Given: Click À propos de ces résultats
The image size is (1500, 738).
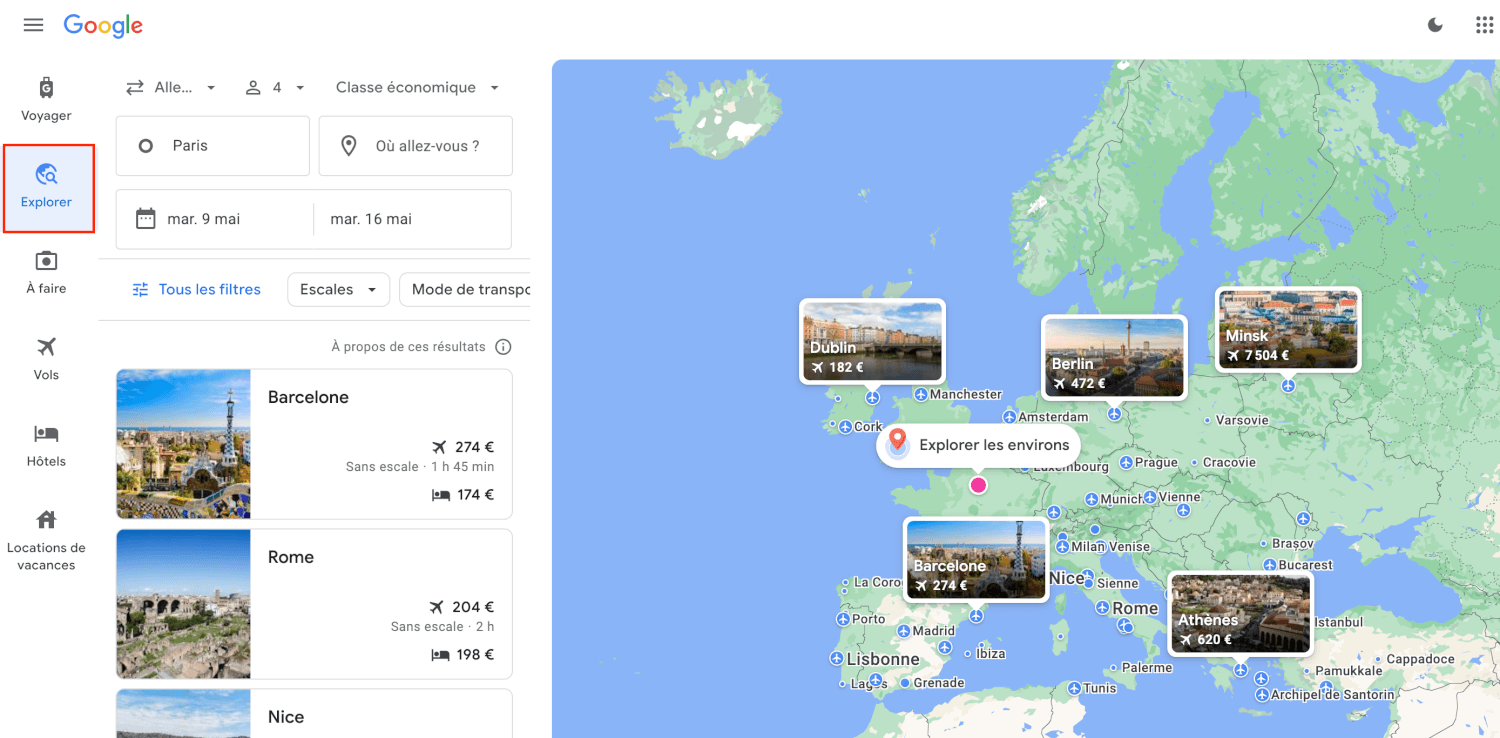Looking at the screenshot, I should pos(409,347).
